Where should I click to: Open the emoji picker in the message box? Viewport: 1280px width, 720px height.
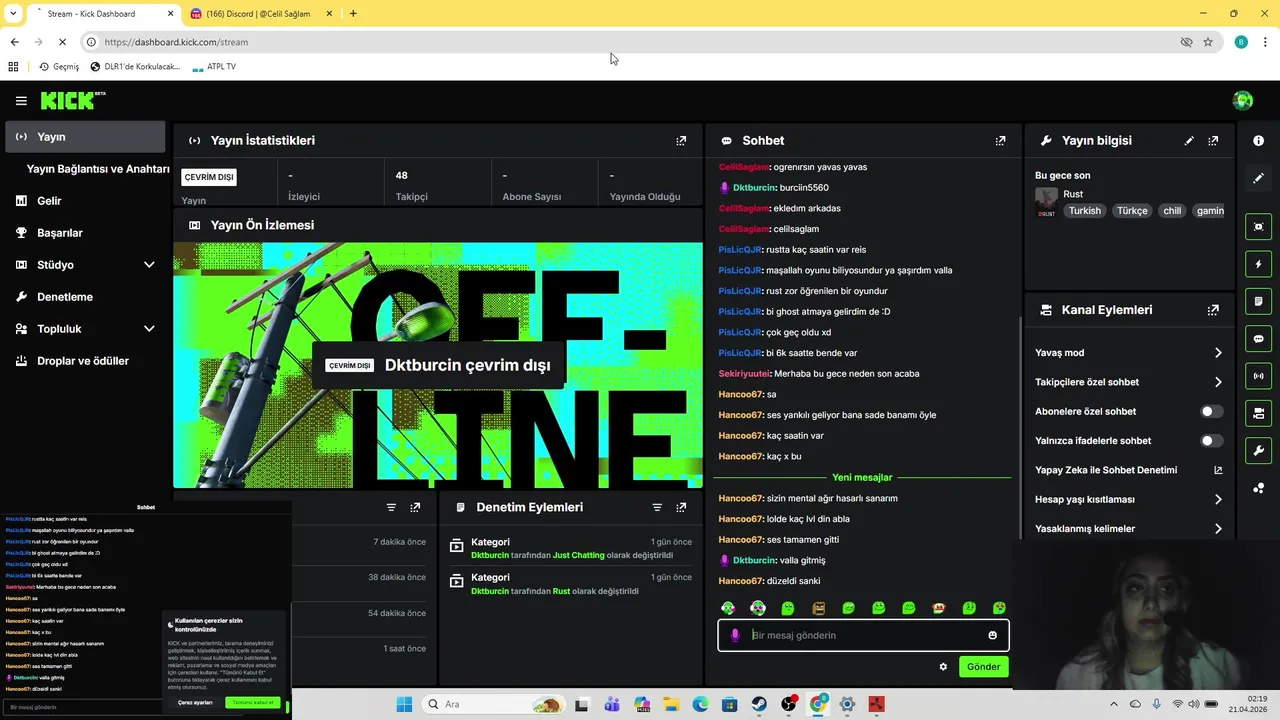pyautogui.click(x=992, y=635)
